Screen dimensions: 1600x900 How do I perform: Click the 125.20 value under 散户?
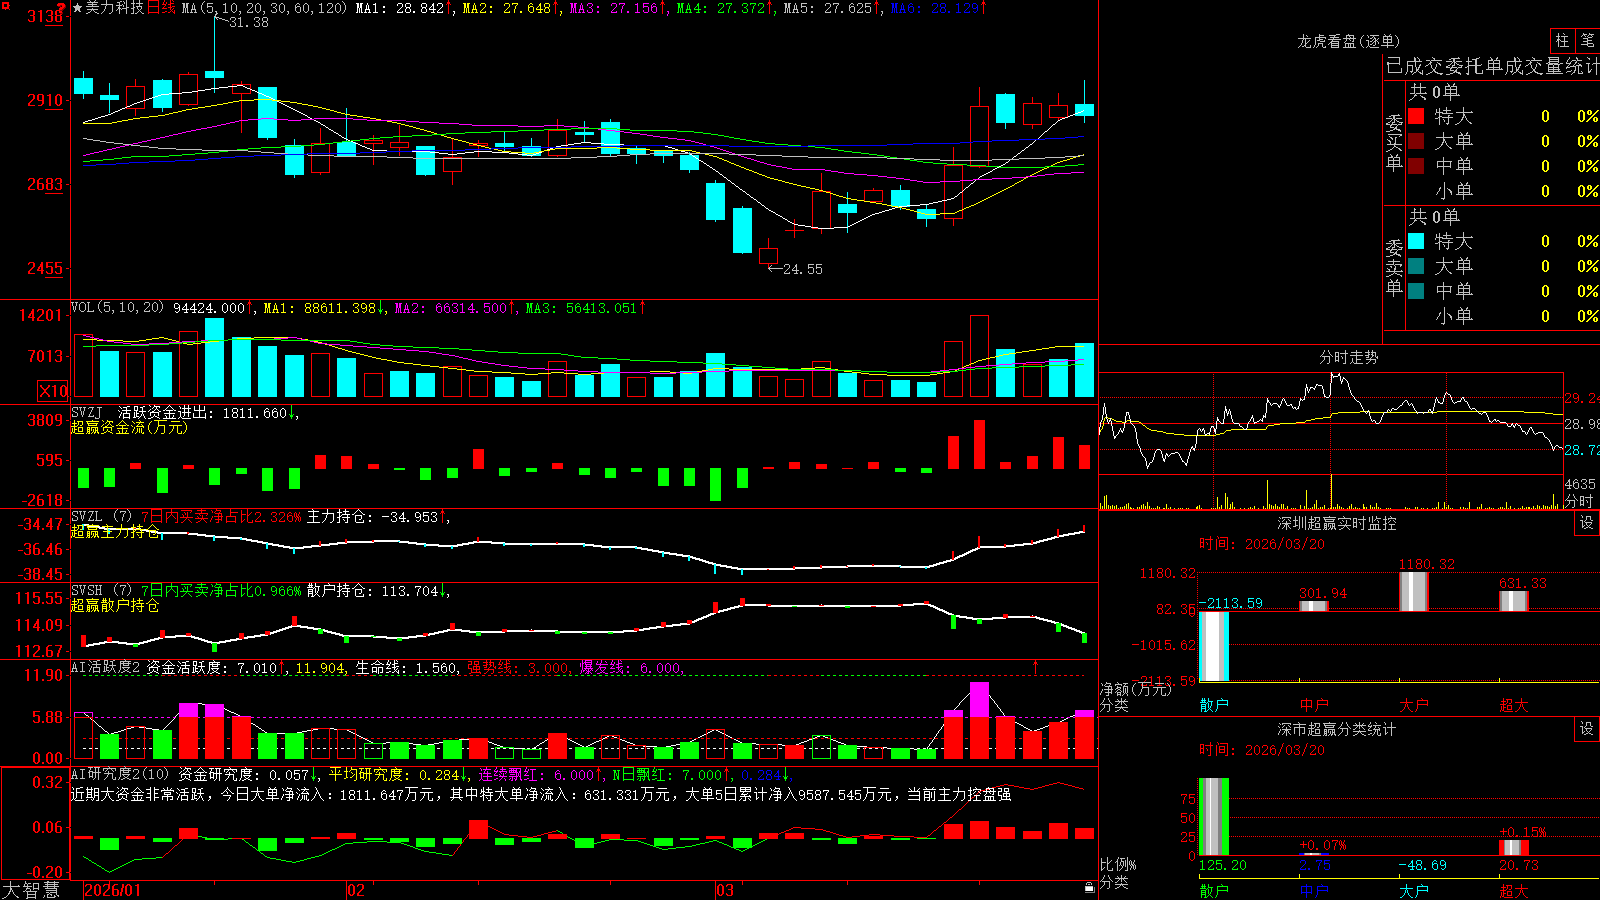click(1223, 865)
